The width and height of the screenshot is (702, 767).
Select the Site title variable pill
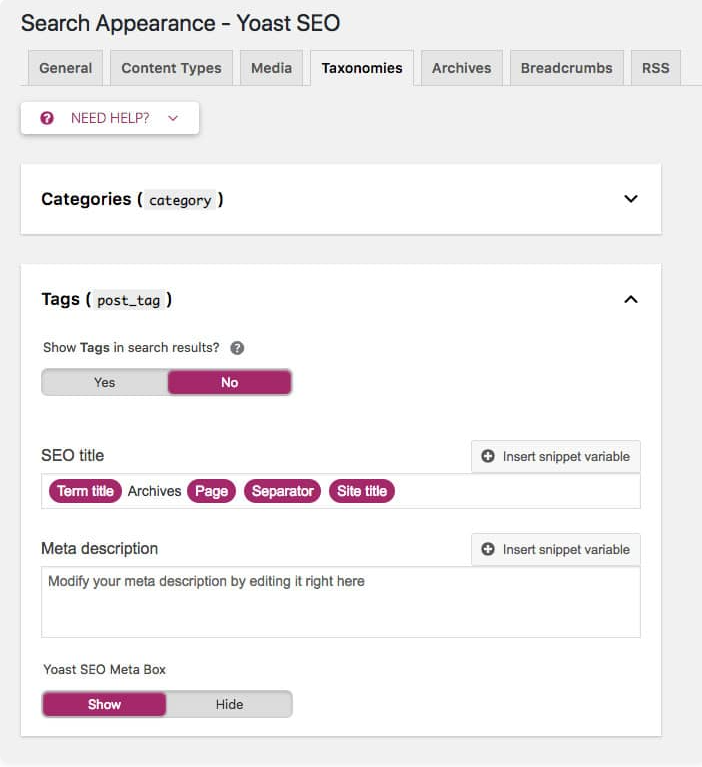click(361, 491)
